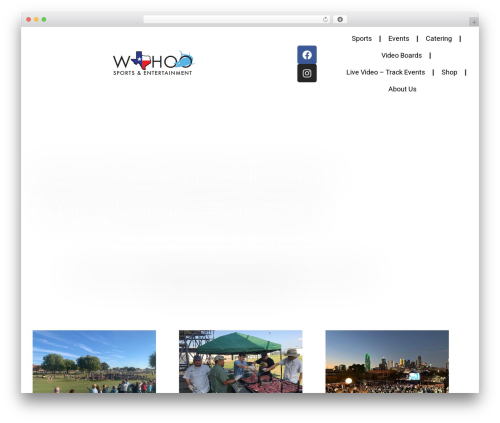
Task: Reload the page with the refresh icon
Action: 325,19
